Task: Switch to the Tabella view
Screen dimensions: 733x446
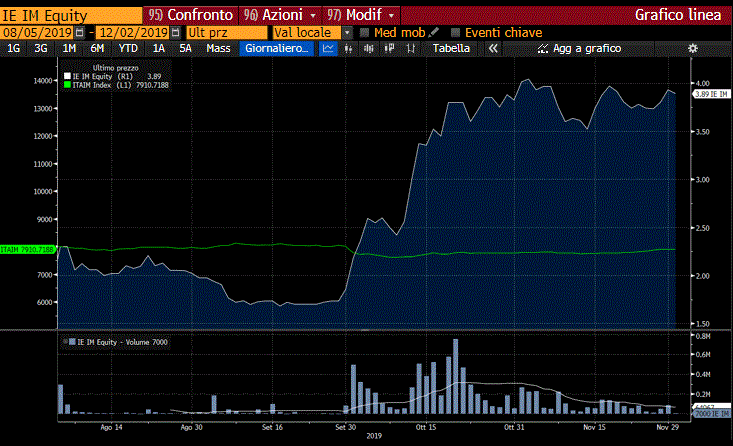Action: [x=450, y=48]
